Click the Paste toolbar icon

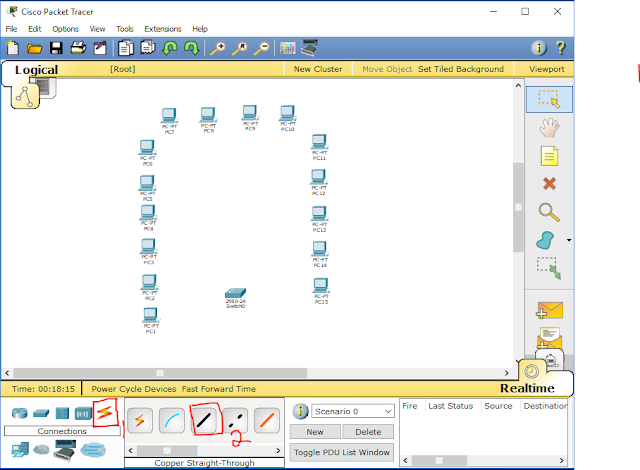(x=148, y=48)
